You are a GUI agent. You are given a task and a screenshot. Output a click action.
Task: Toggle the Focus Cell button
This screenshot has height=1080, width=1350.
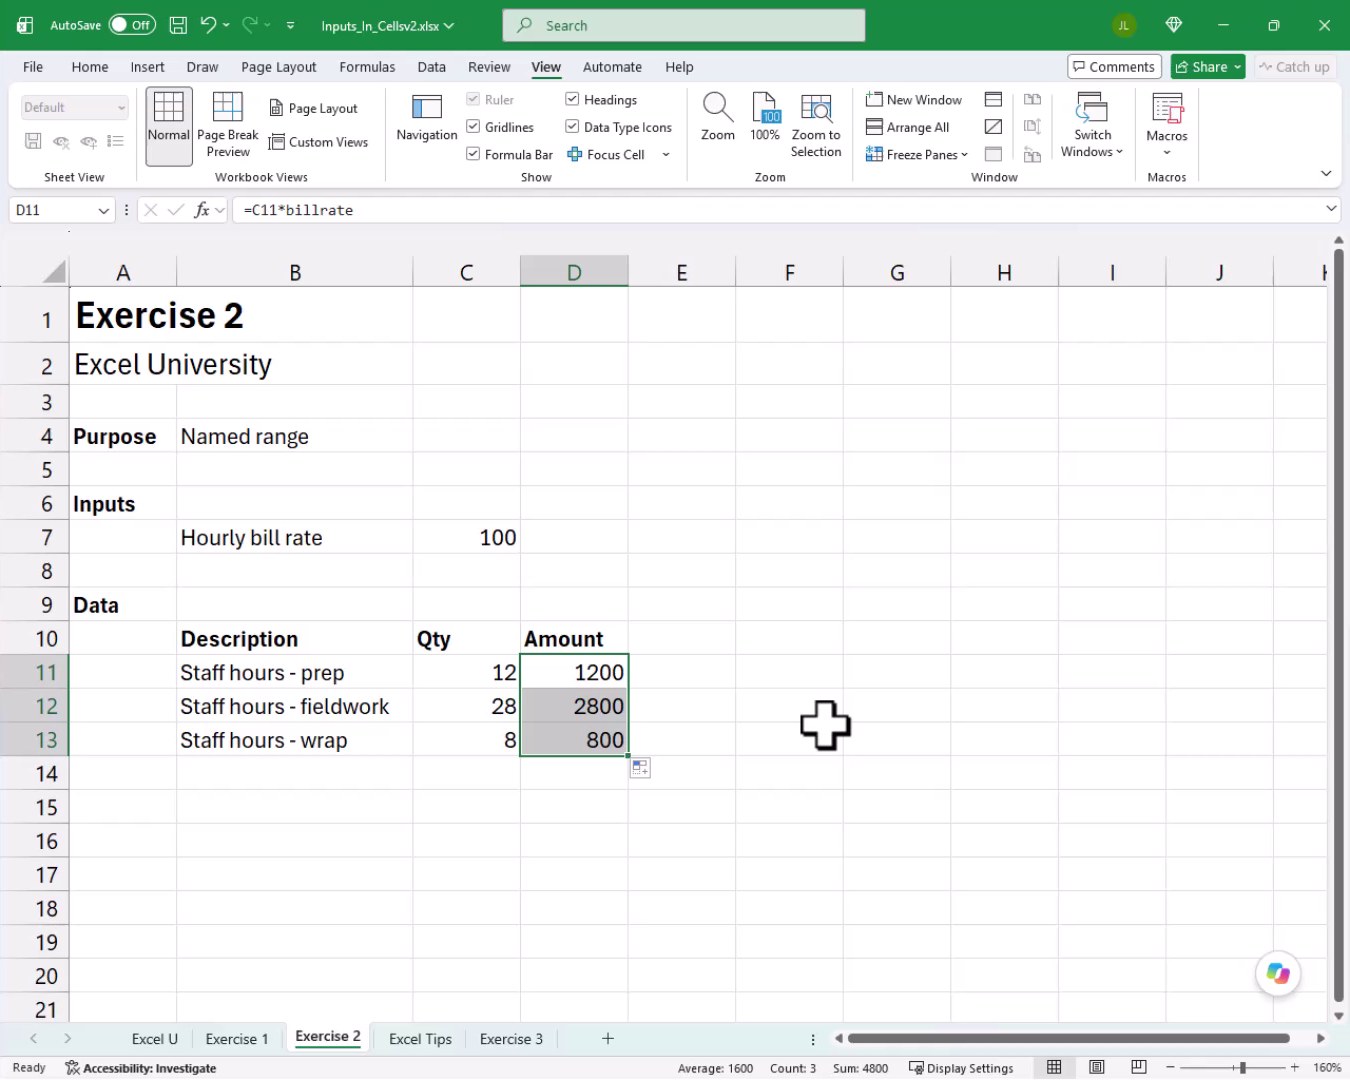[x=606, y=154]
